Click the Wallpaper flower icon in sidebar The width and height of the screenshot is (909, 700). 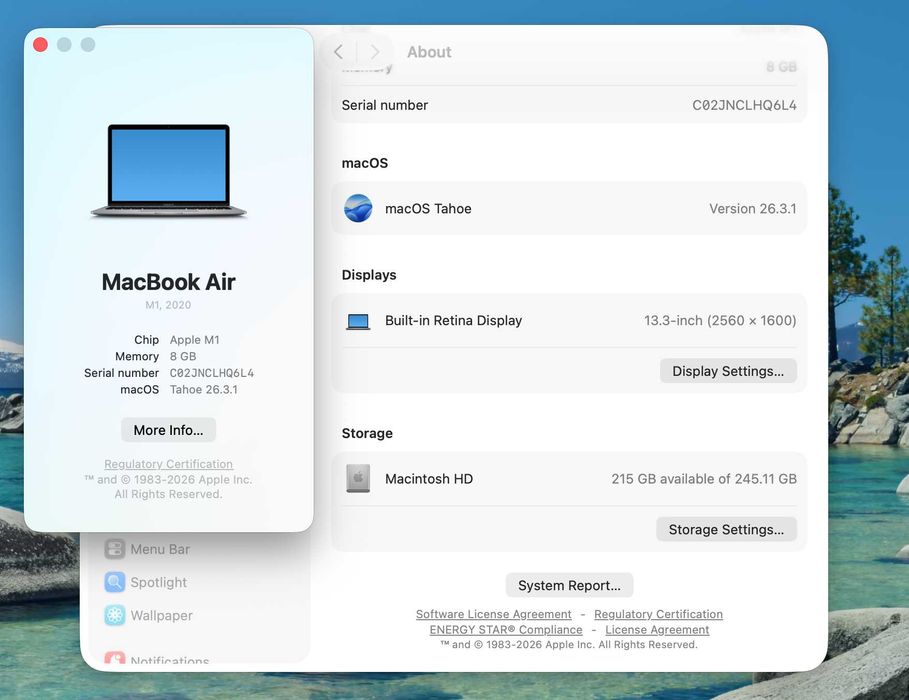(115, 615)
